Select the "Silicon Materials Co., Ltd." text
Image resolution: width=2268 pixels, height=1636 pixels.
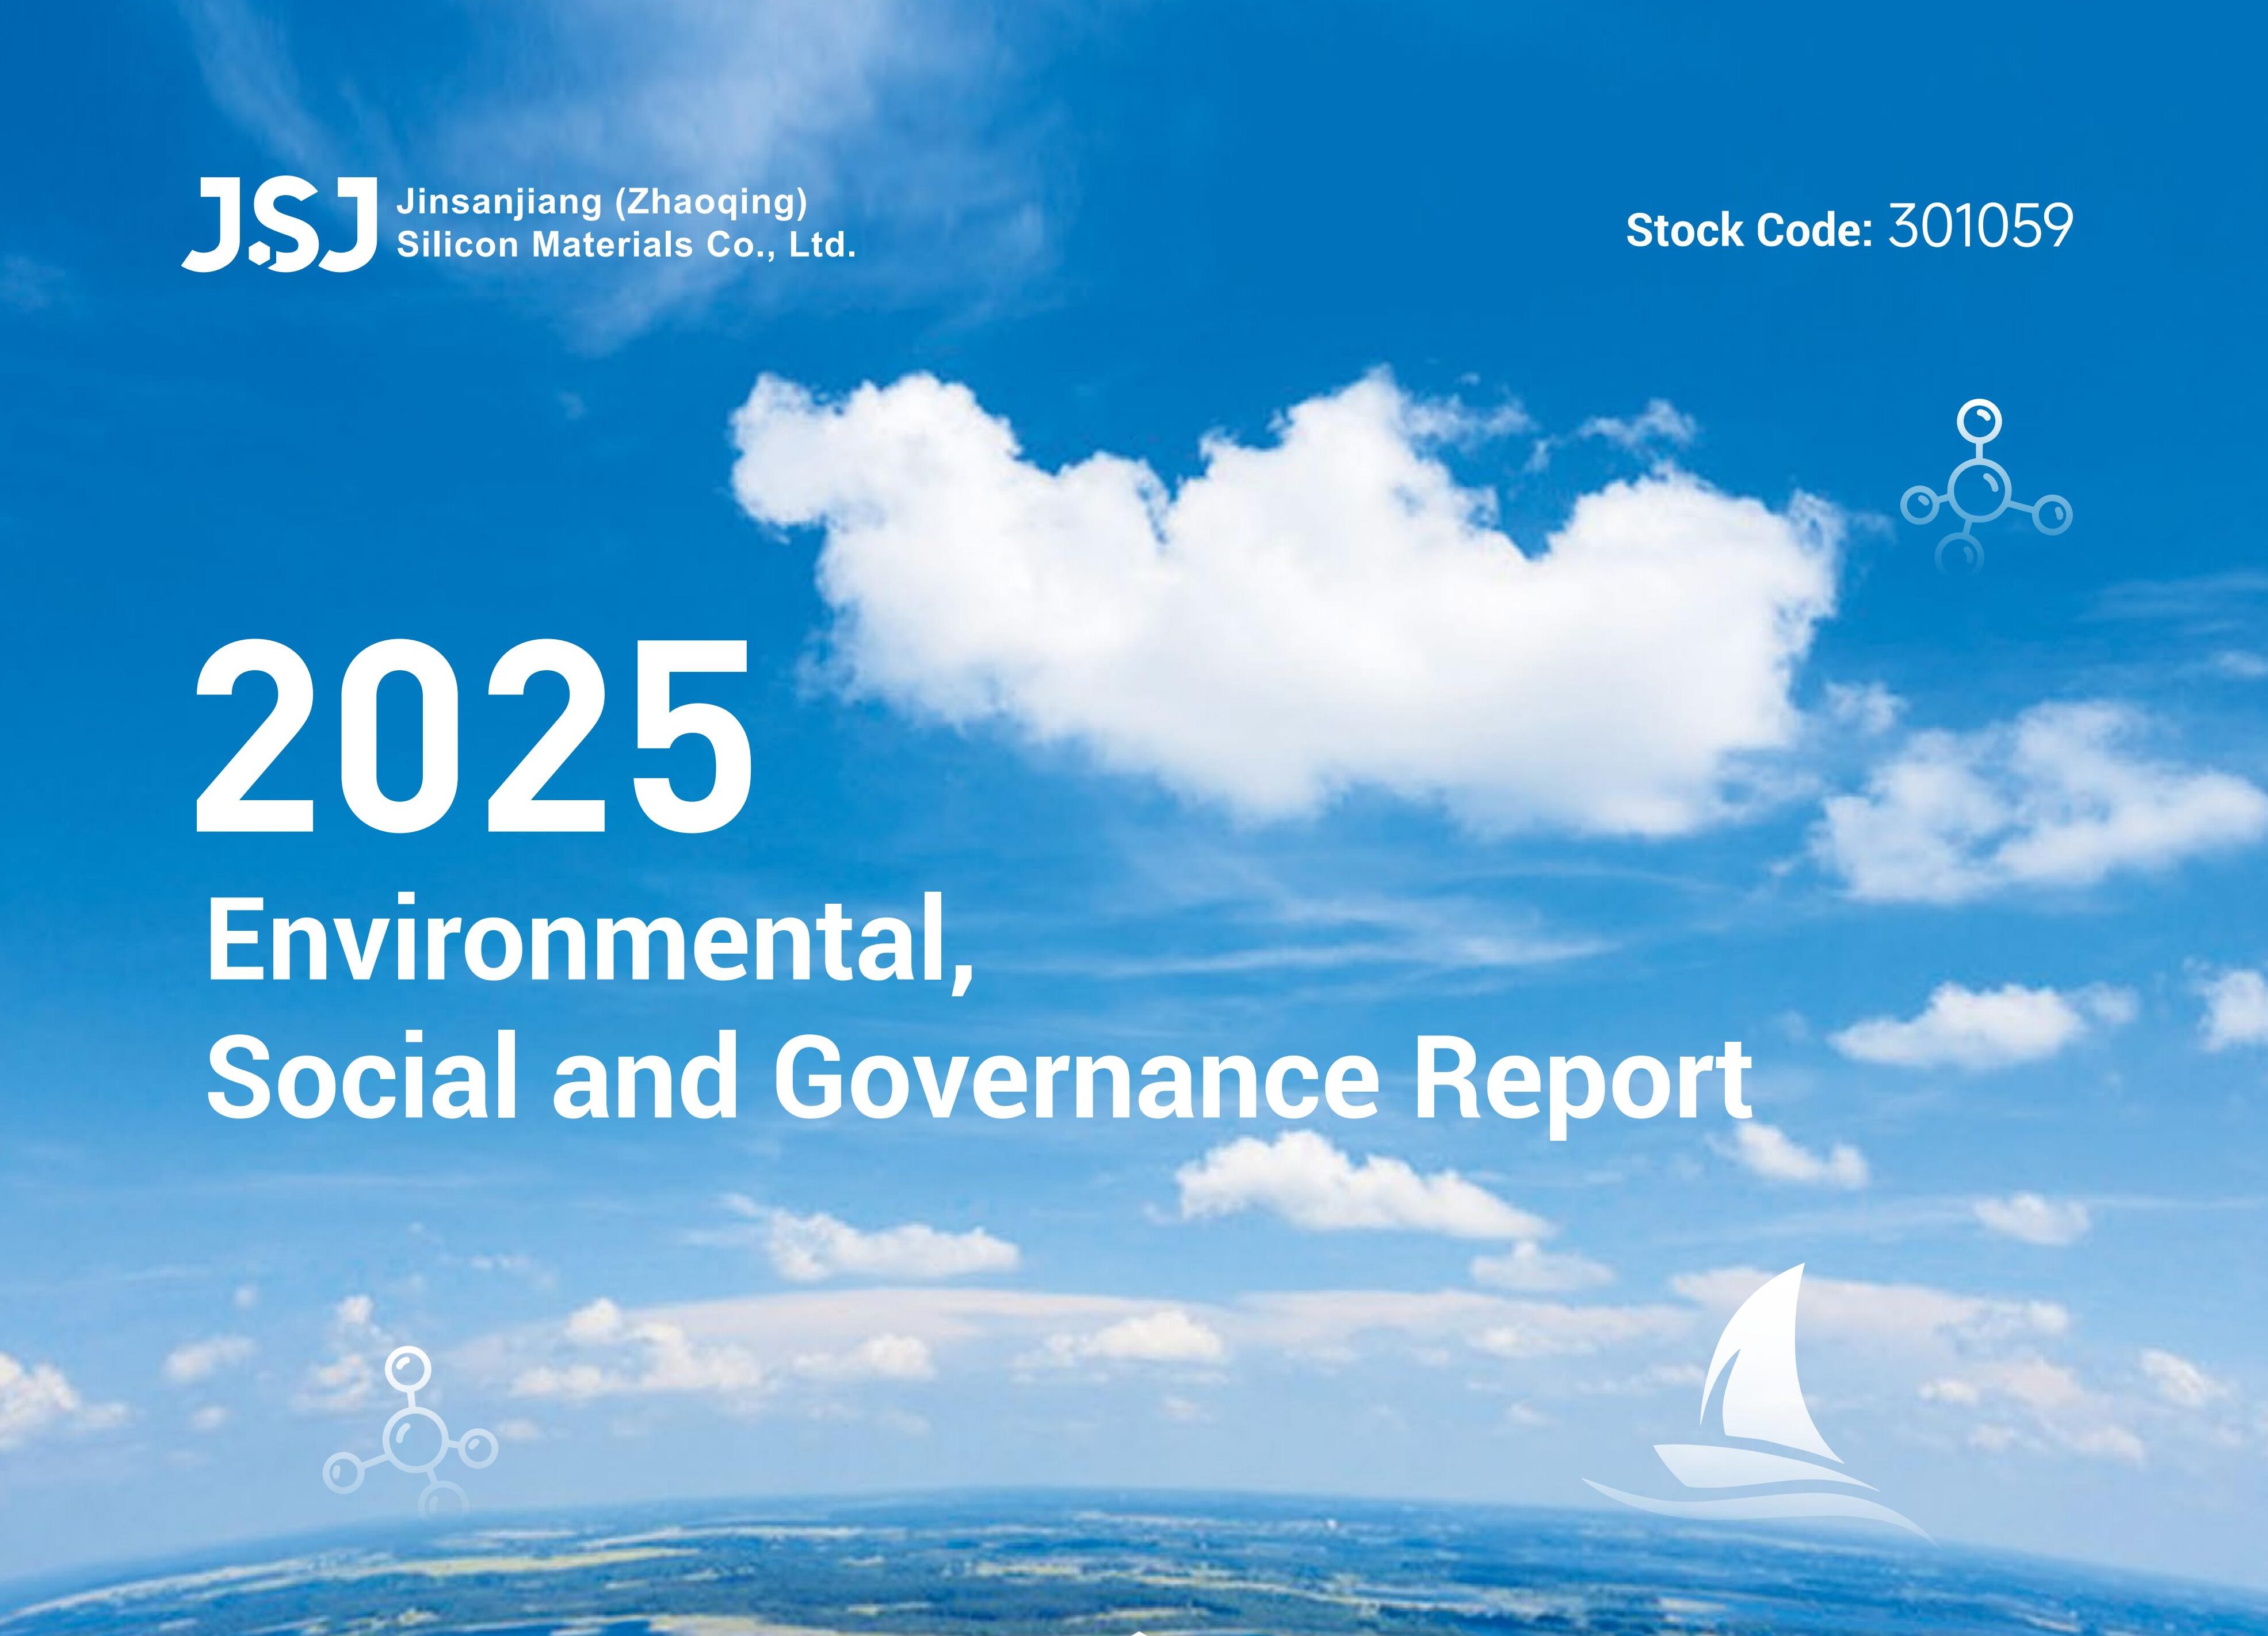[x=626, y=245]
